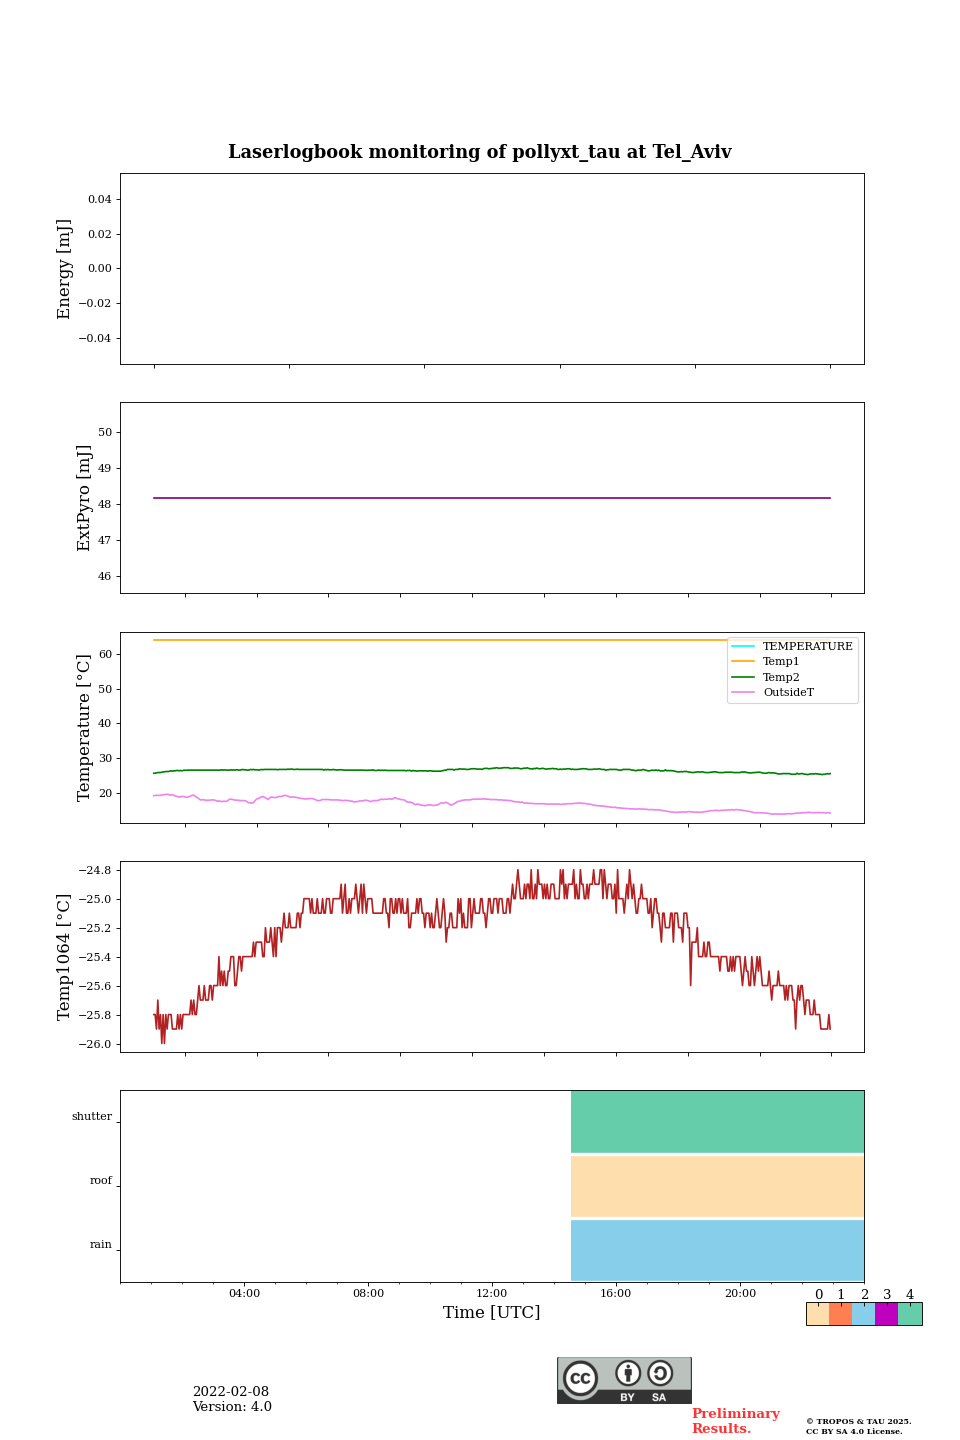Click the 30 tick on Temperature axis

[x=105, y=759]
